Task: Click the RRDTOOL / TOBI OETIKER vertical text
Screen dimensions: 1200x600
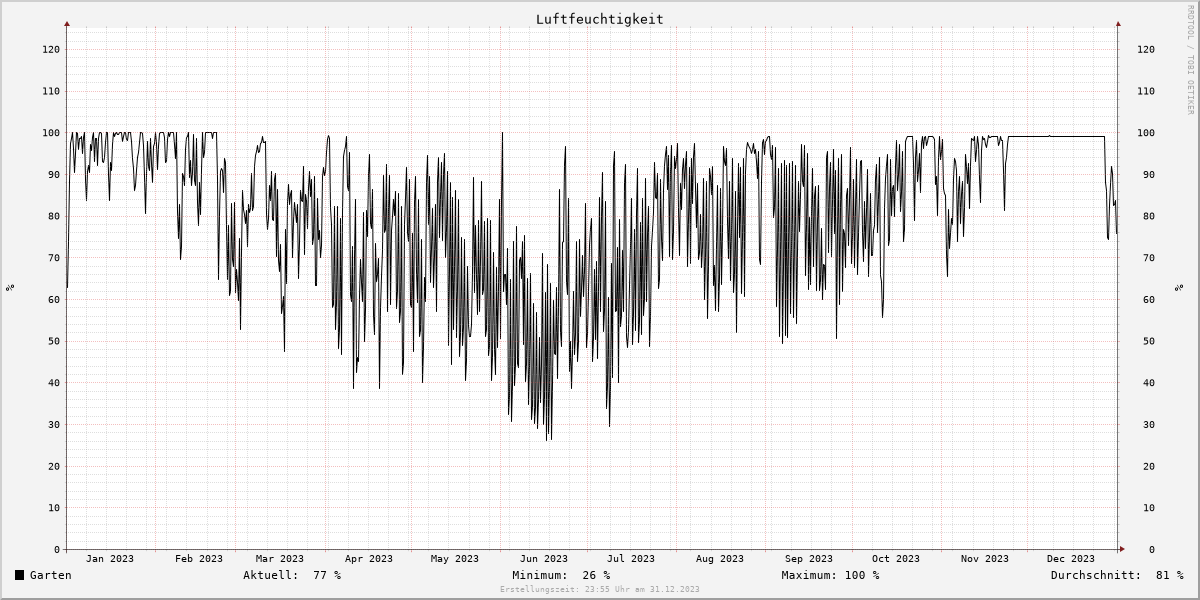Action: point(1190,59)
